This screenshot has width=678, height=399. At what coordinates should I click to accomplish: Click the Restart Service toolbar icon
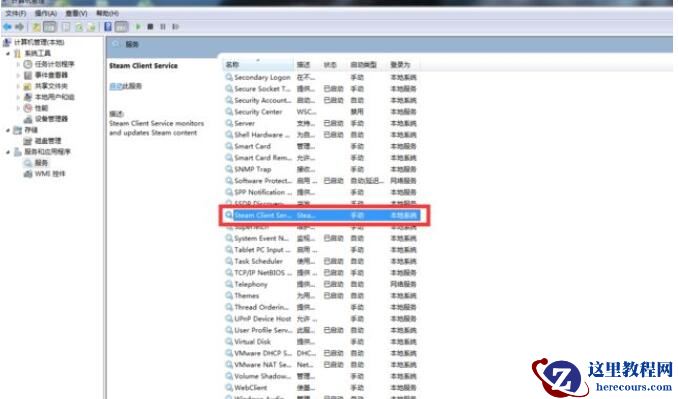click(x=175, y=27)
